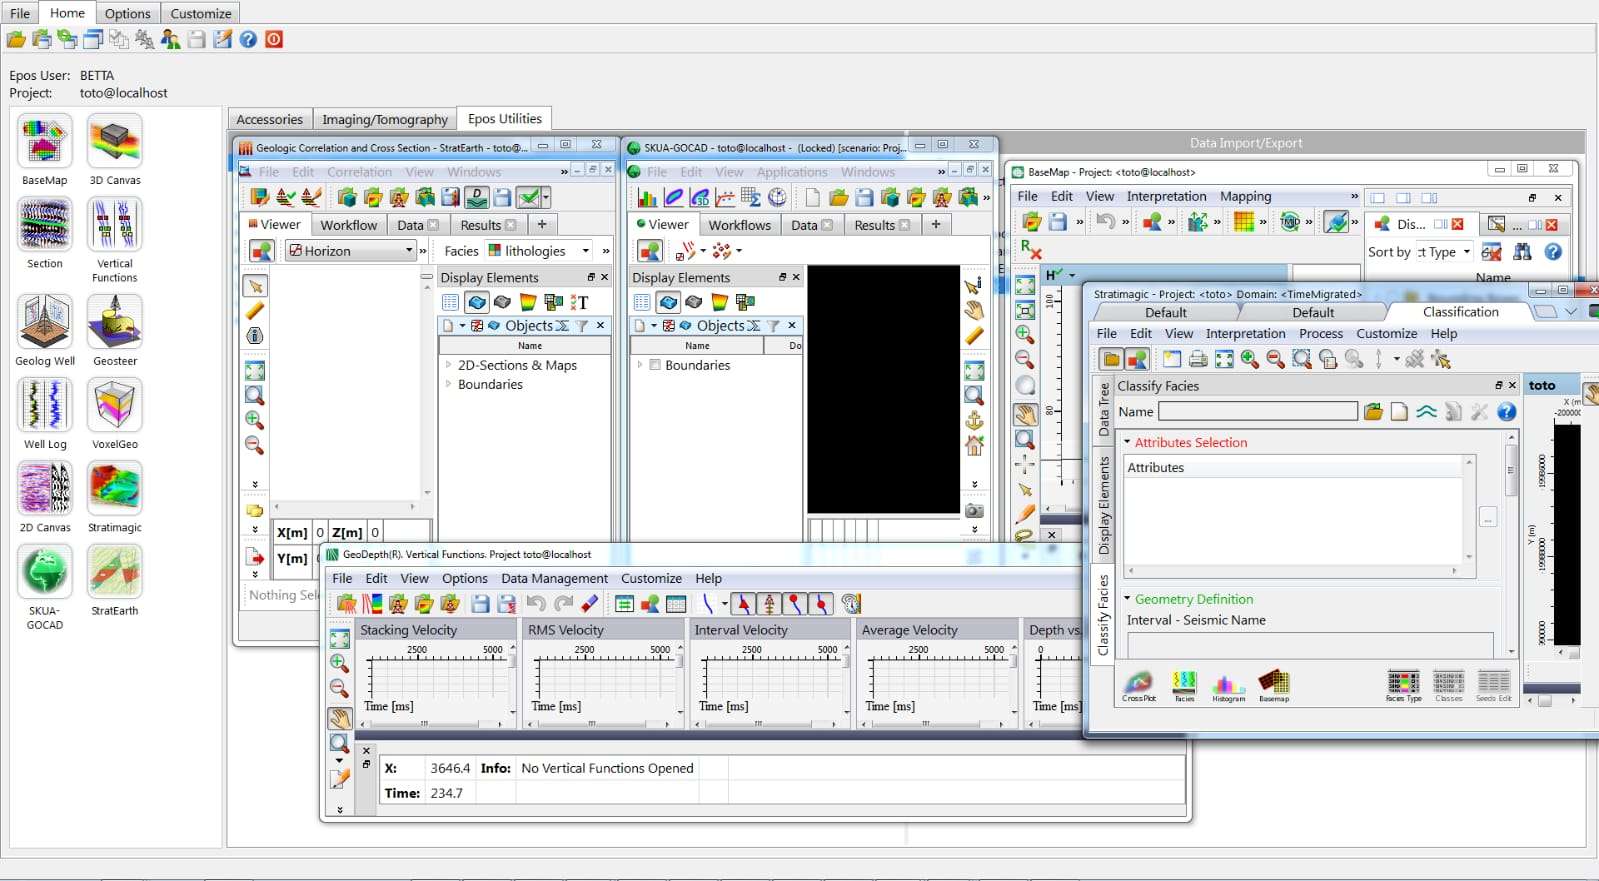Switch to the Imaging/Tomography tab

pos(384,119)
